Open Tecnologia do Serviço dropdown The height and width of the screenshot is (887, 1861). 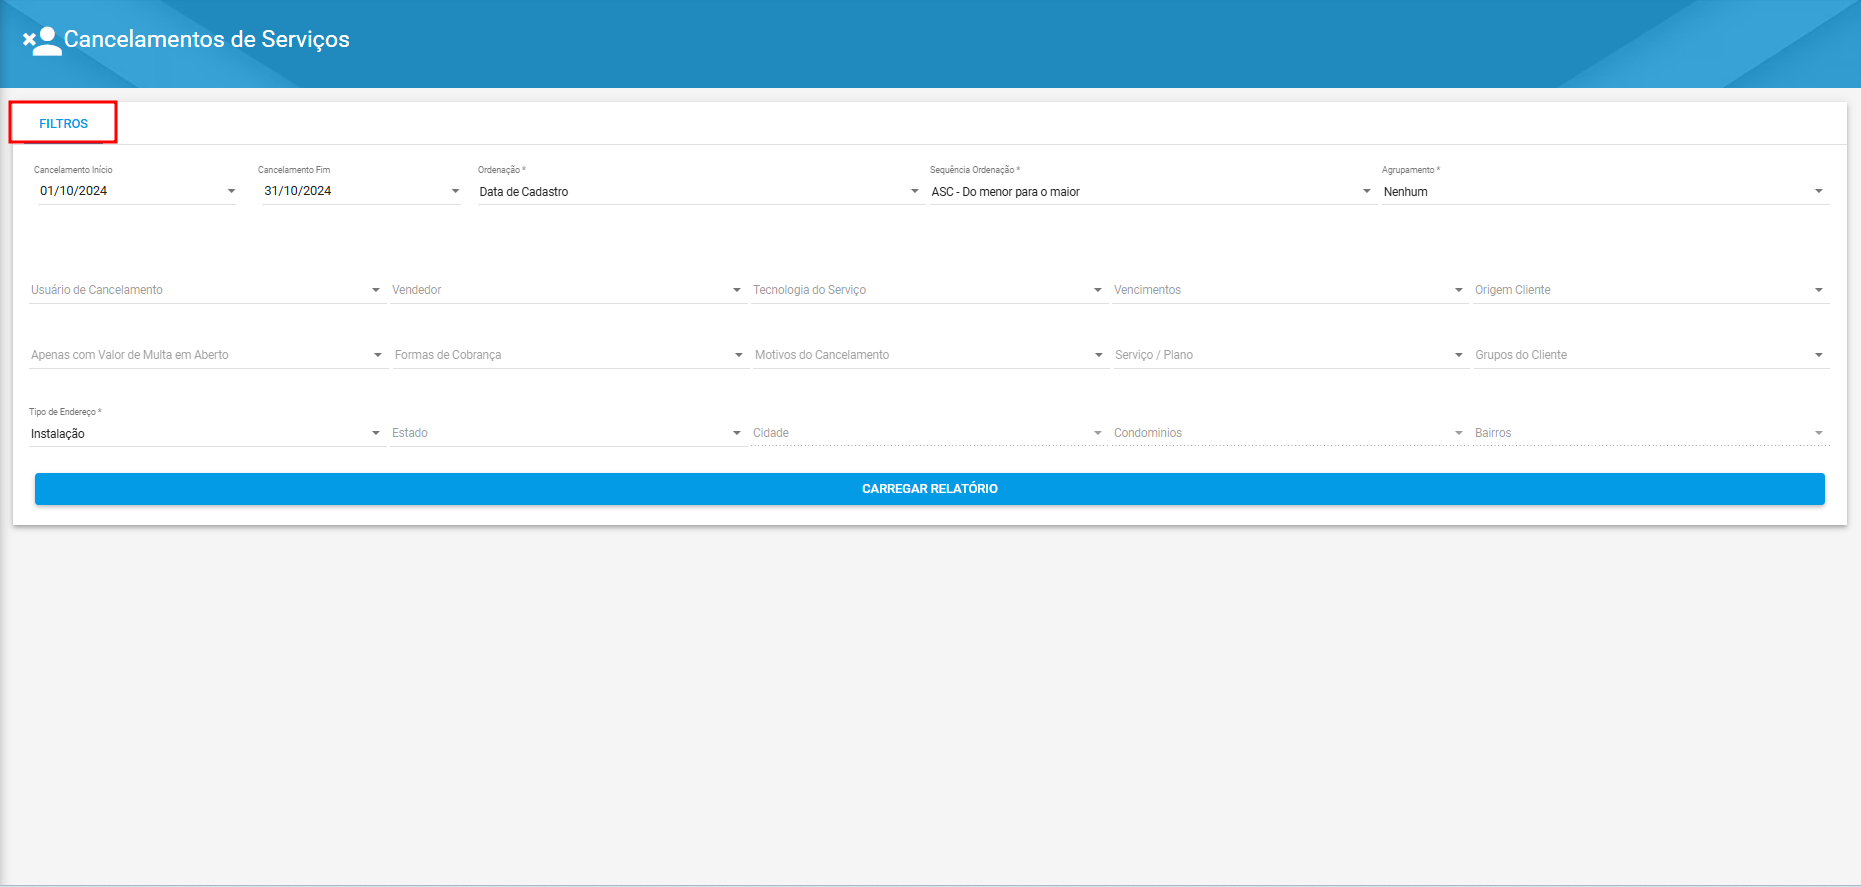coord(929,290)
